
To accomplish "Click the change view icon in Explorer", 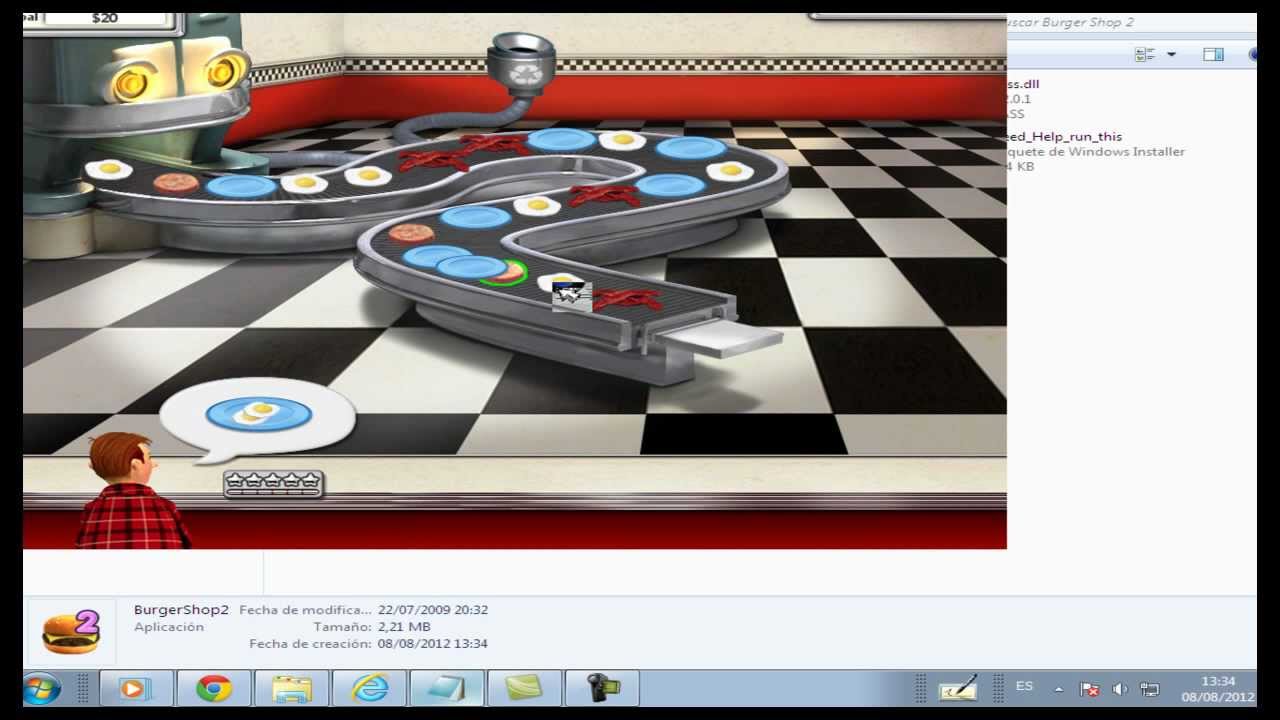I will (1145, 54).
